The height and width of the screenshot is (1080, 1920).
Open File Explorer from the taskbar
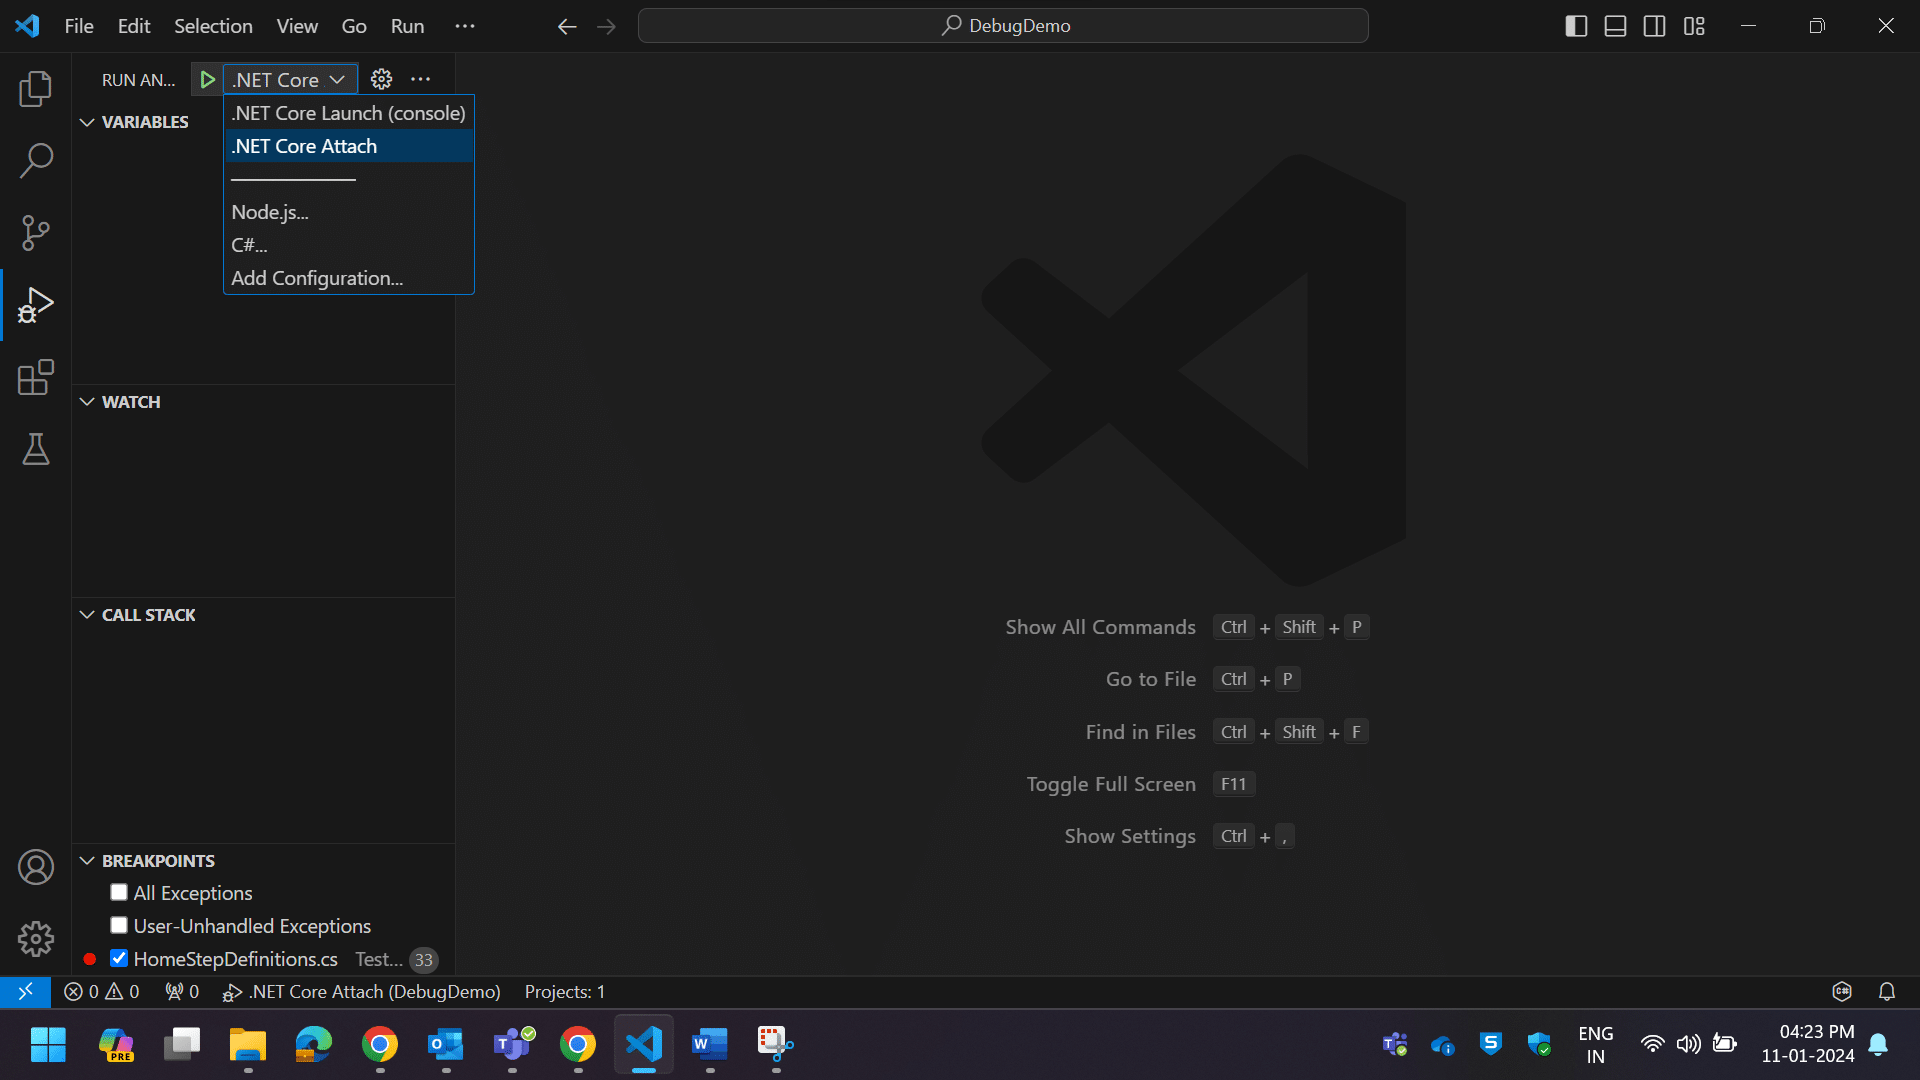click(247, 1045)
